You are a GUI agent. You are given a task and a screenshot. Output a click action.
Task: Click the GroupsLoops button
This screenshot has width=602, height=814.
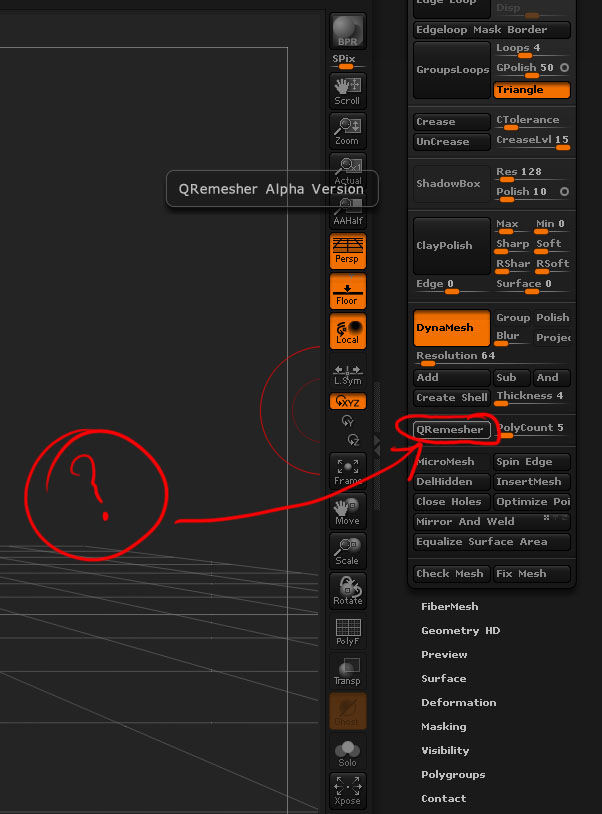tap(452, 70)
